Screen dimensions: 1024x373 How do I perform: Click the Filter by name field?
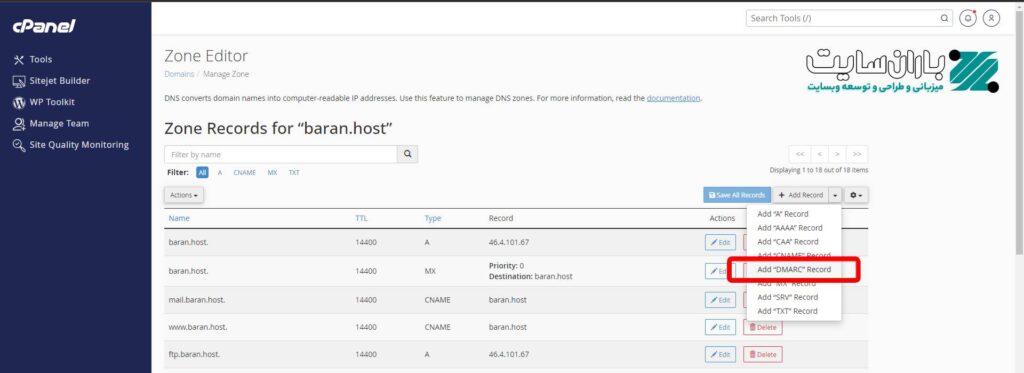(281, 155)
